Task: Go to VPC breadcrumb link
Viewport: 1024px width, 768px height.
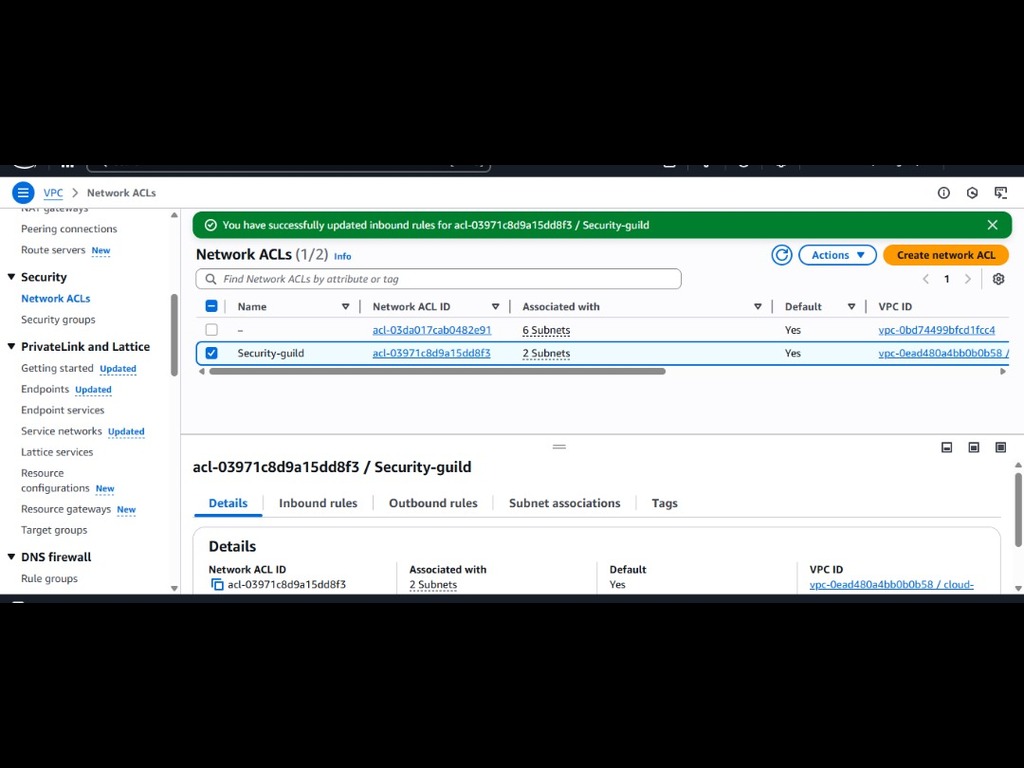Action: pos(53,193)
